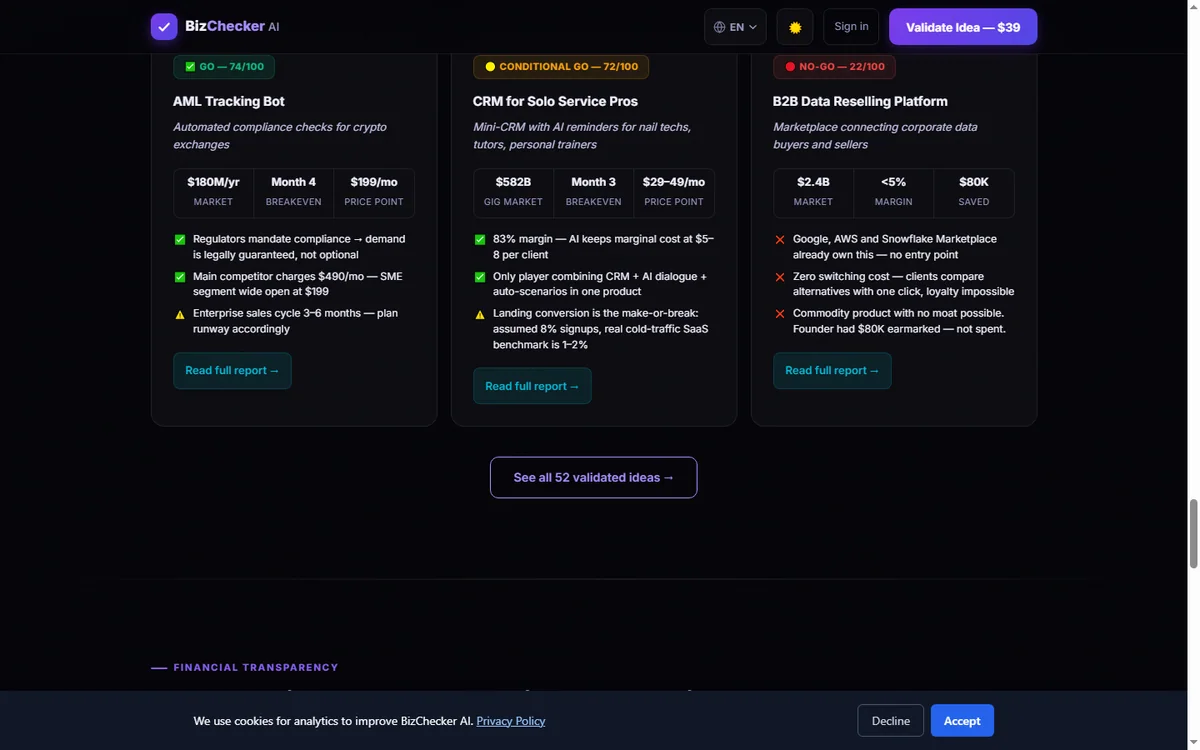Click warning icon beside Enterprise sales cycle
The image size is (1200, 750).
click(180, 314)
